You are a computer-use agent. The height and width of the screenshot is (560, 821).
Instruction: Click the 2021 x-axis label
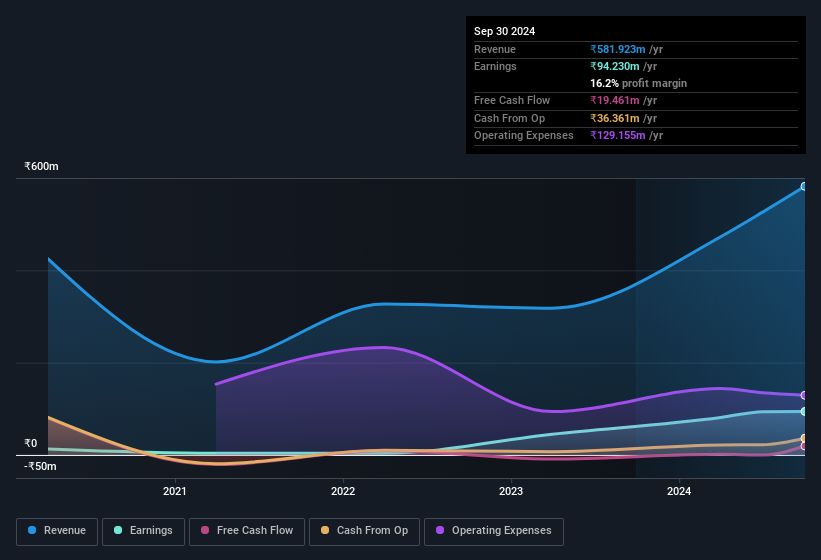point(175,491)
